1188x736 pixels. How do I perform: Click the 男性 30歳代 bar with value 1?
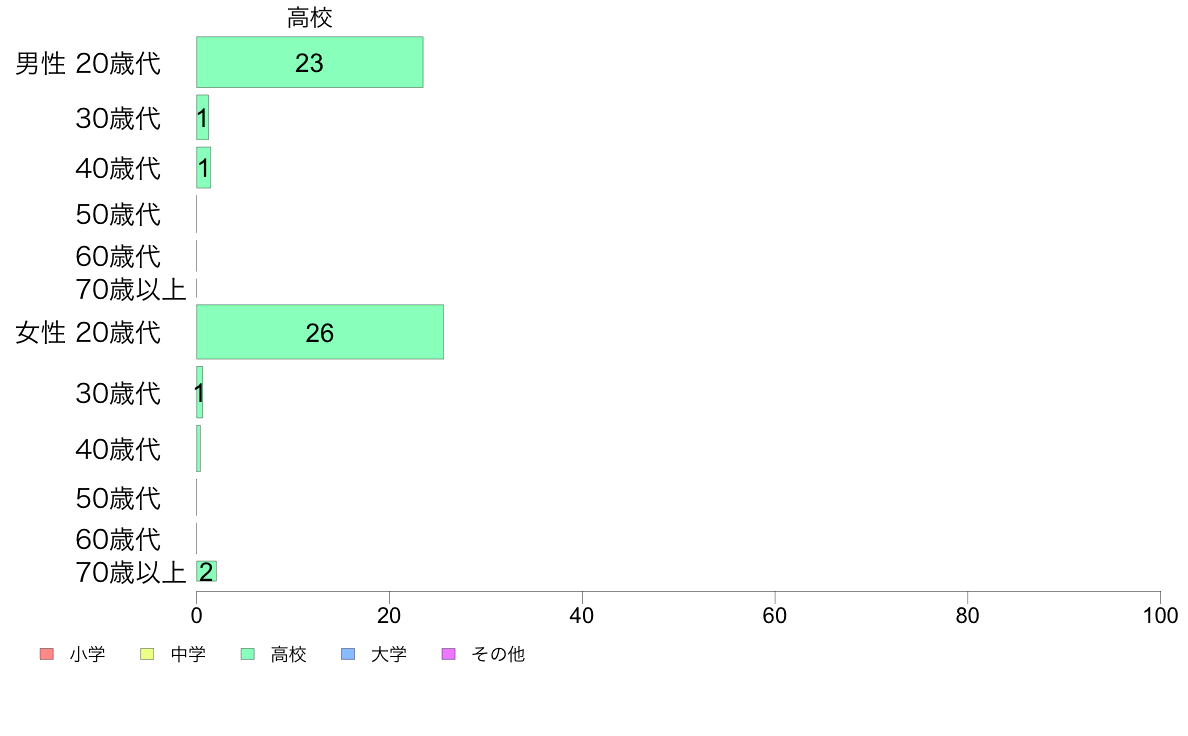coord(202,117)
